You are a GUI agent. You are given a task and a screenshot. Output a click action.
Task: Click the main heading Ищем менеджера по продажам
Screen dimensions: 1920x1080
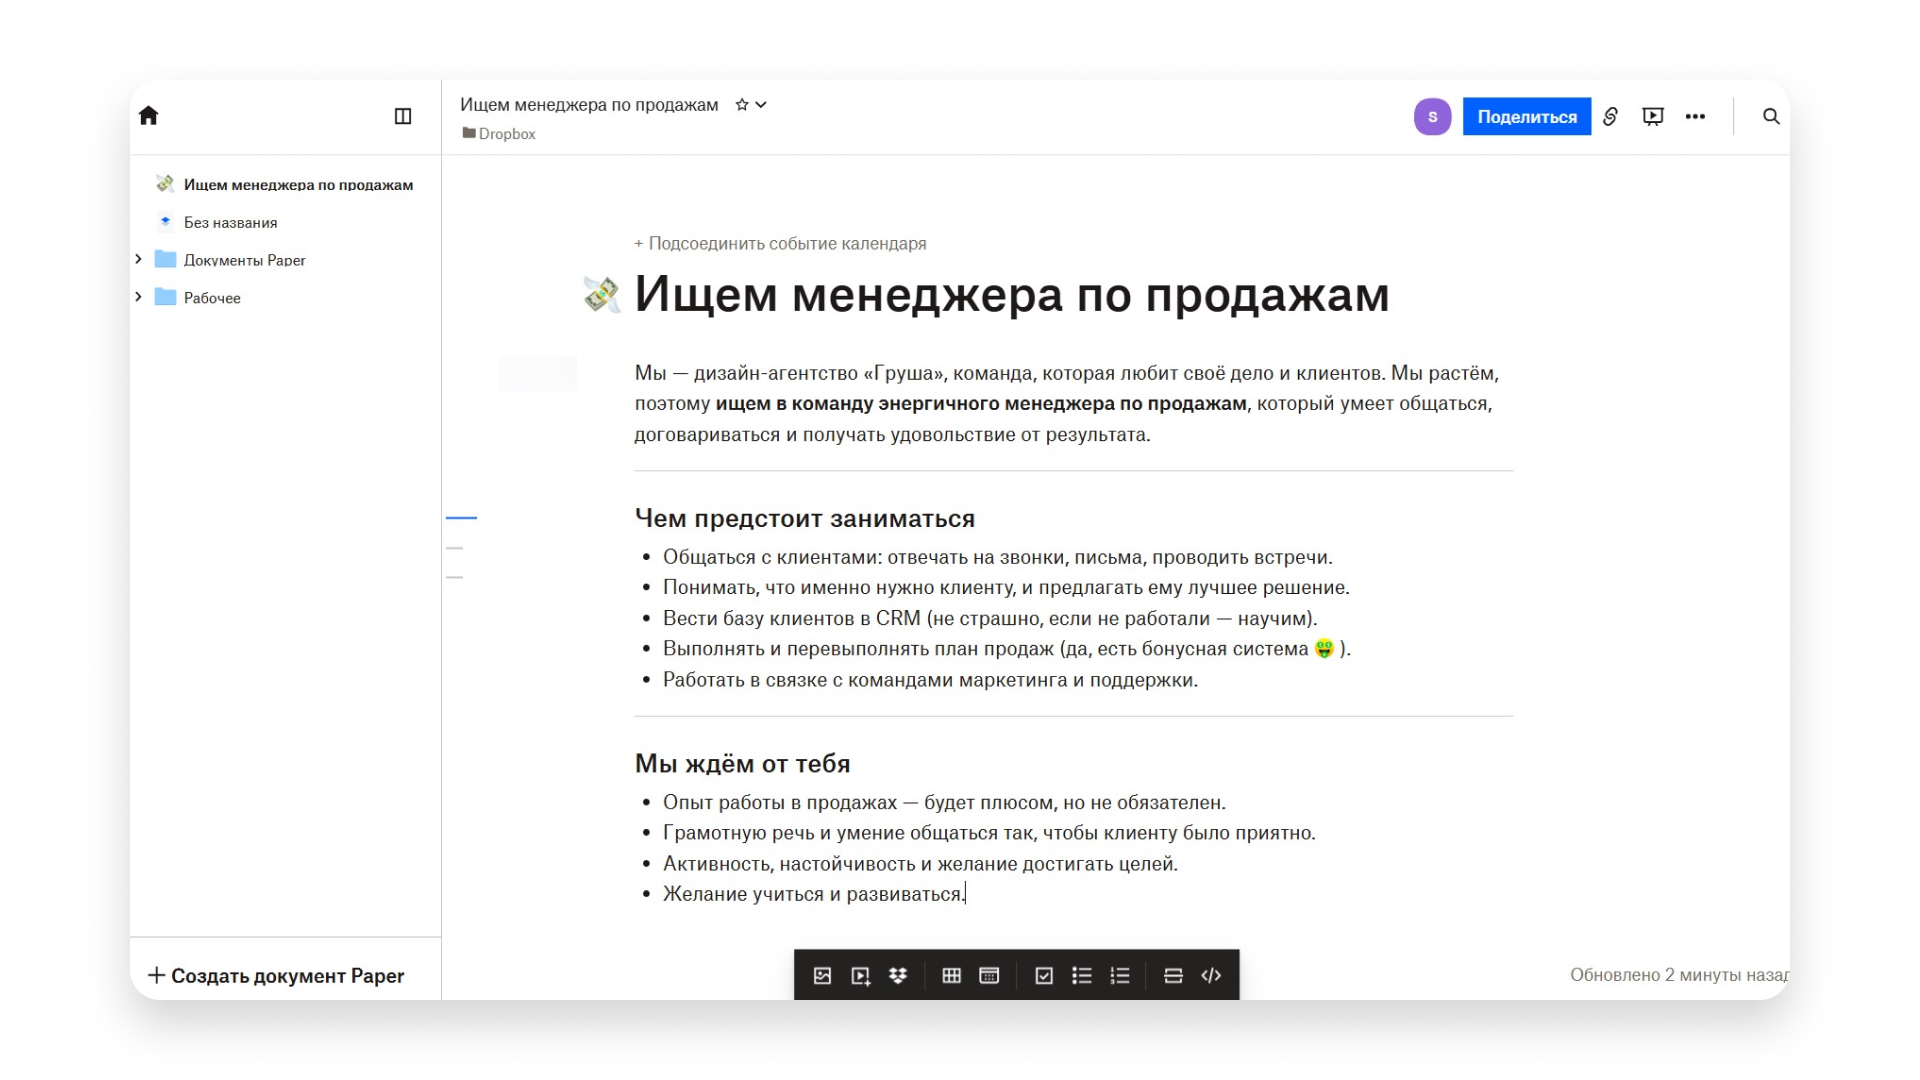pos(1012,295)
